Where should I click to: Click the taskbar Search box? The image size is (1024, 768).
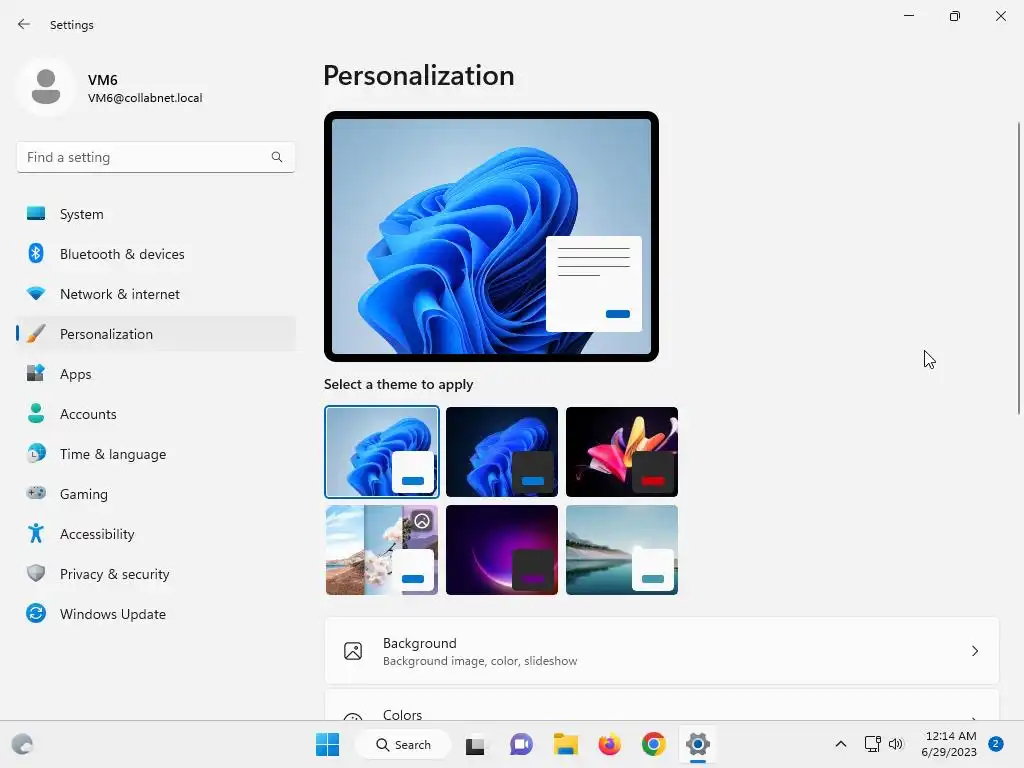pos(403,744)
